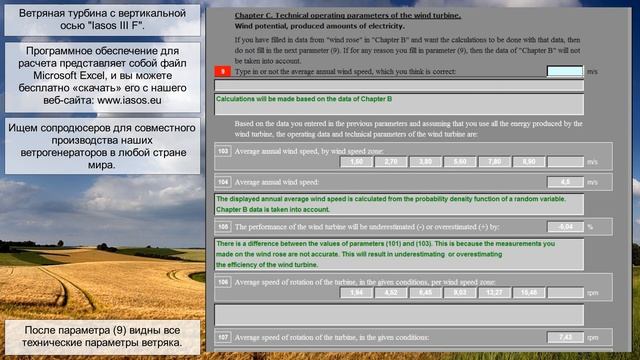Click the rotation speed cell 6,45
The width and height of the screenshot is (640, 360).
pos(425,293)
